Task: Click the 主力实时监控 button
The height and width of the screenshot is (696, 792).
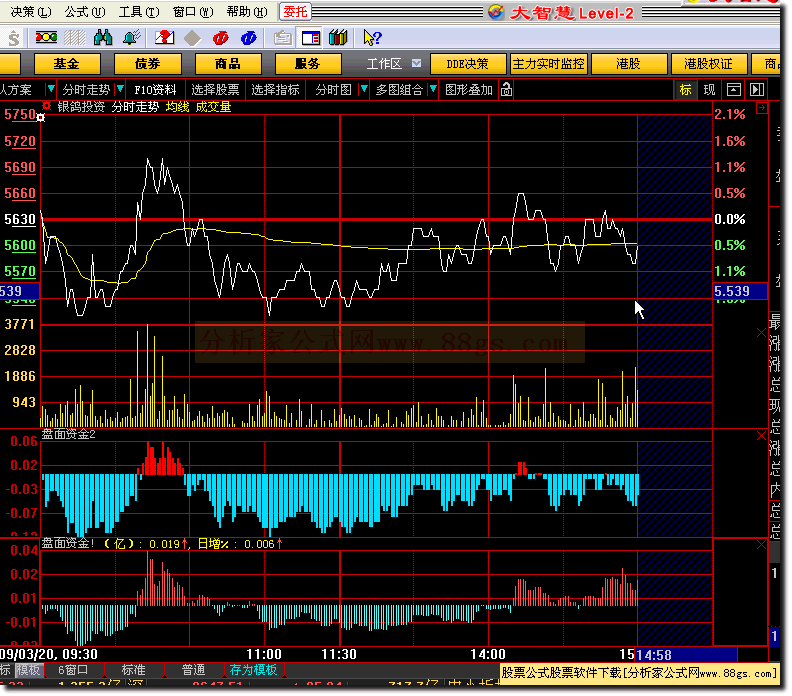Action: point(549,64)
